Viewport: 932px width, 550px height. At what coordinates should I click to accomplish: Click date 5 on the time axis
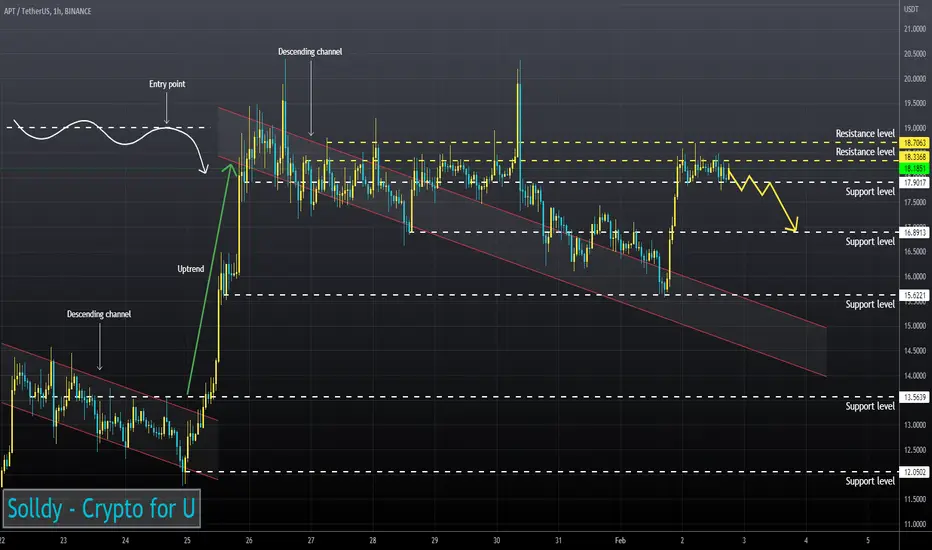(868, 540)
